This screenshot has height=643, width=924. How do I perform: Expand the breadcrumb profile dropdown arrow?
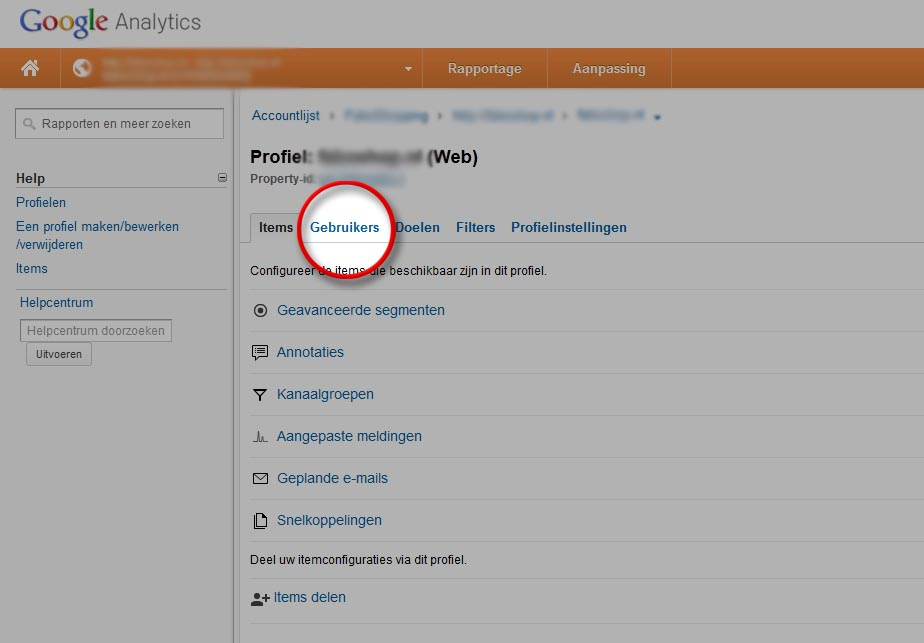click(x=657, y=118)
